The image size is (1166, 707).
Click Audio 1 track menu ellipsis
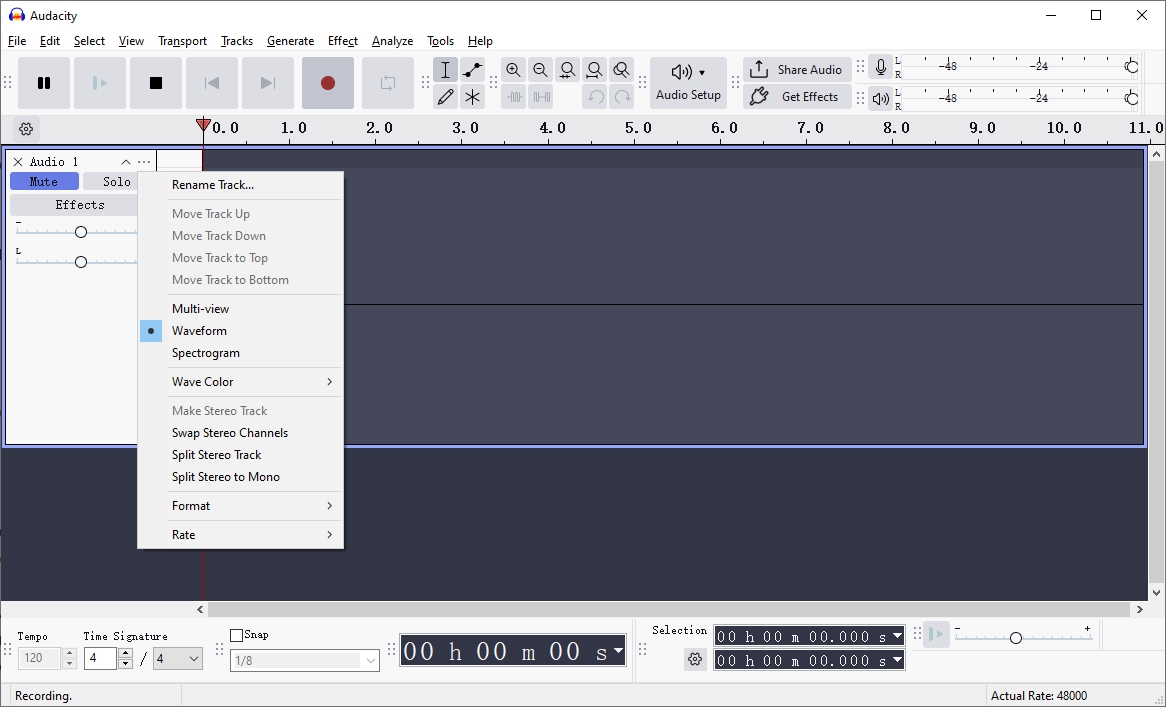coord(144,161)
